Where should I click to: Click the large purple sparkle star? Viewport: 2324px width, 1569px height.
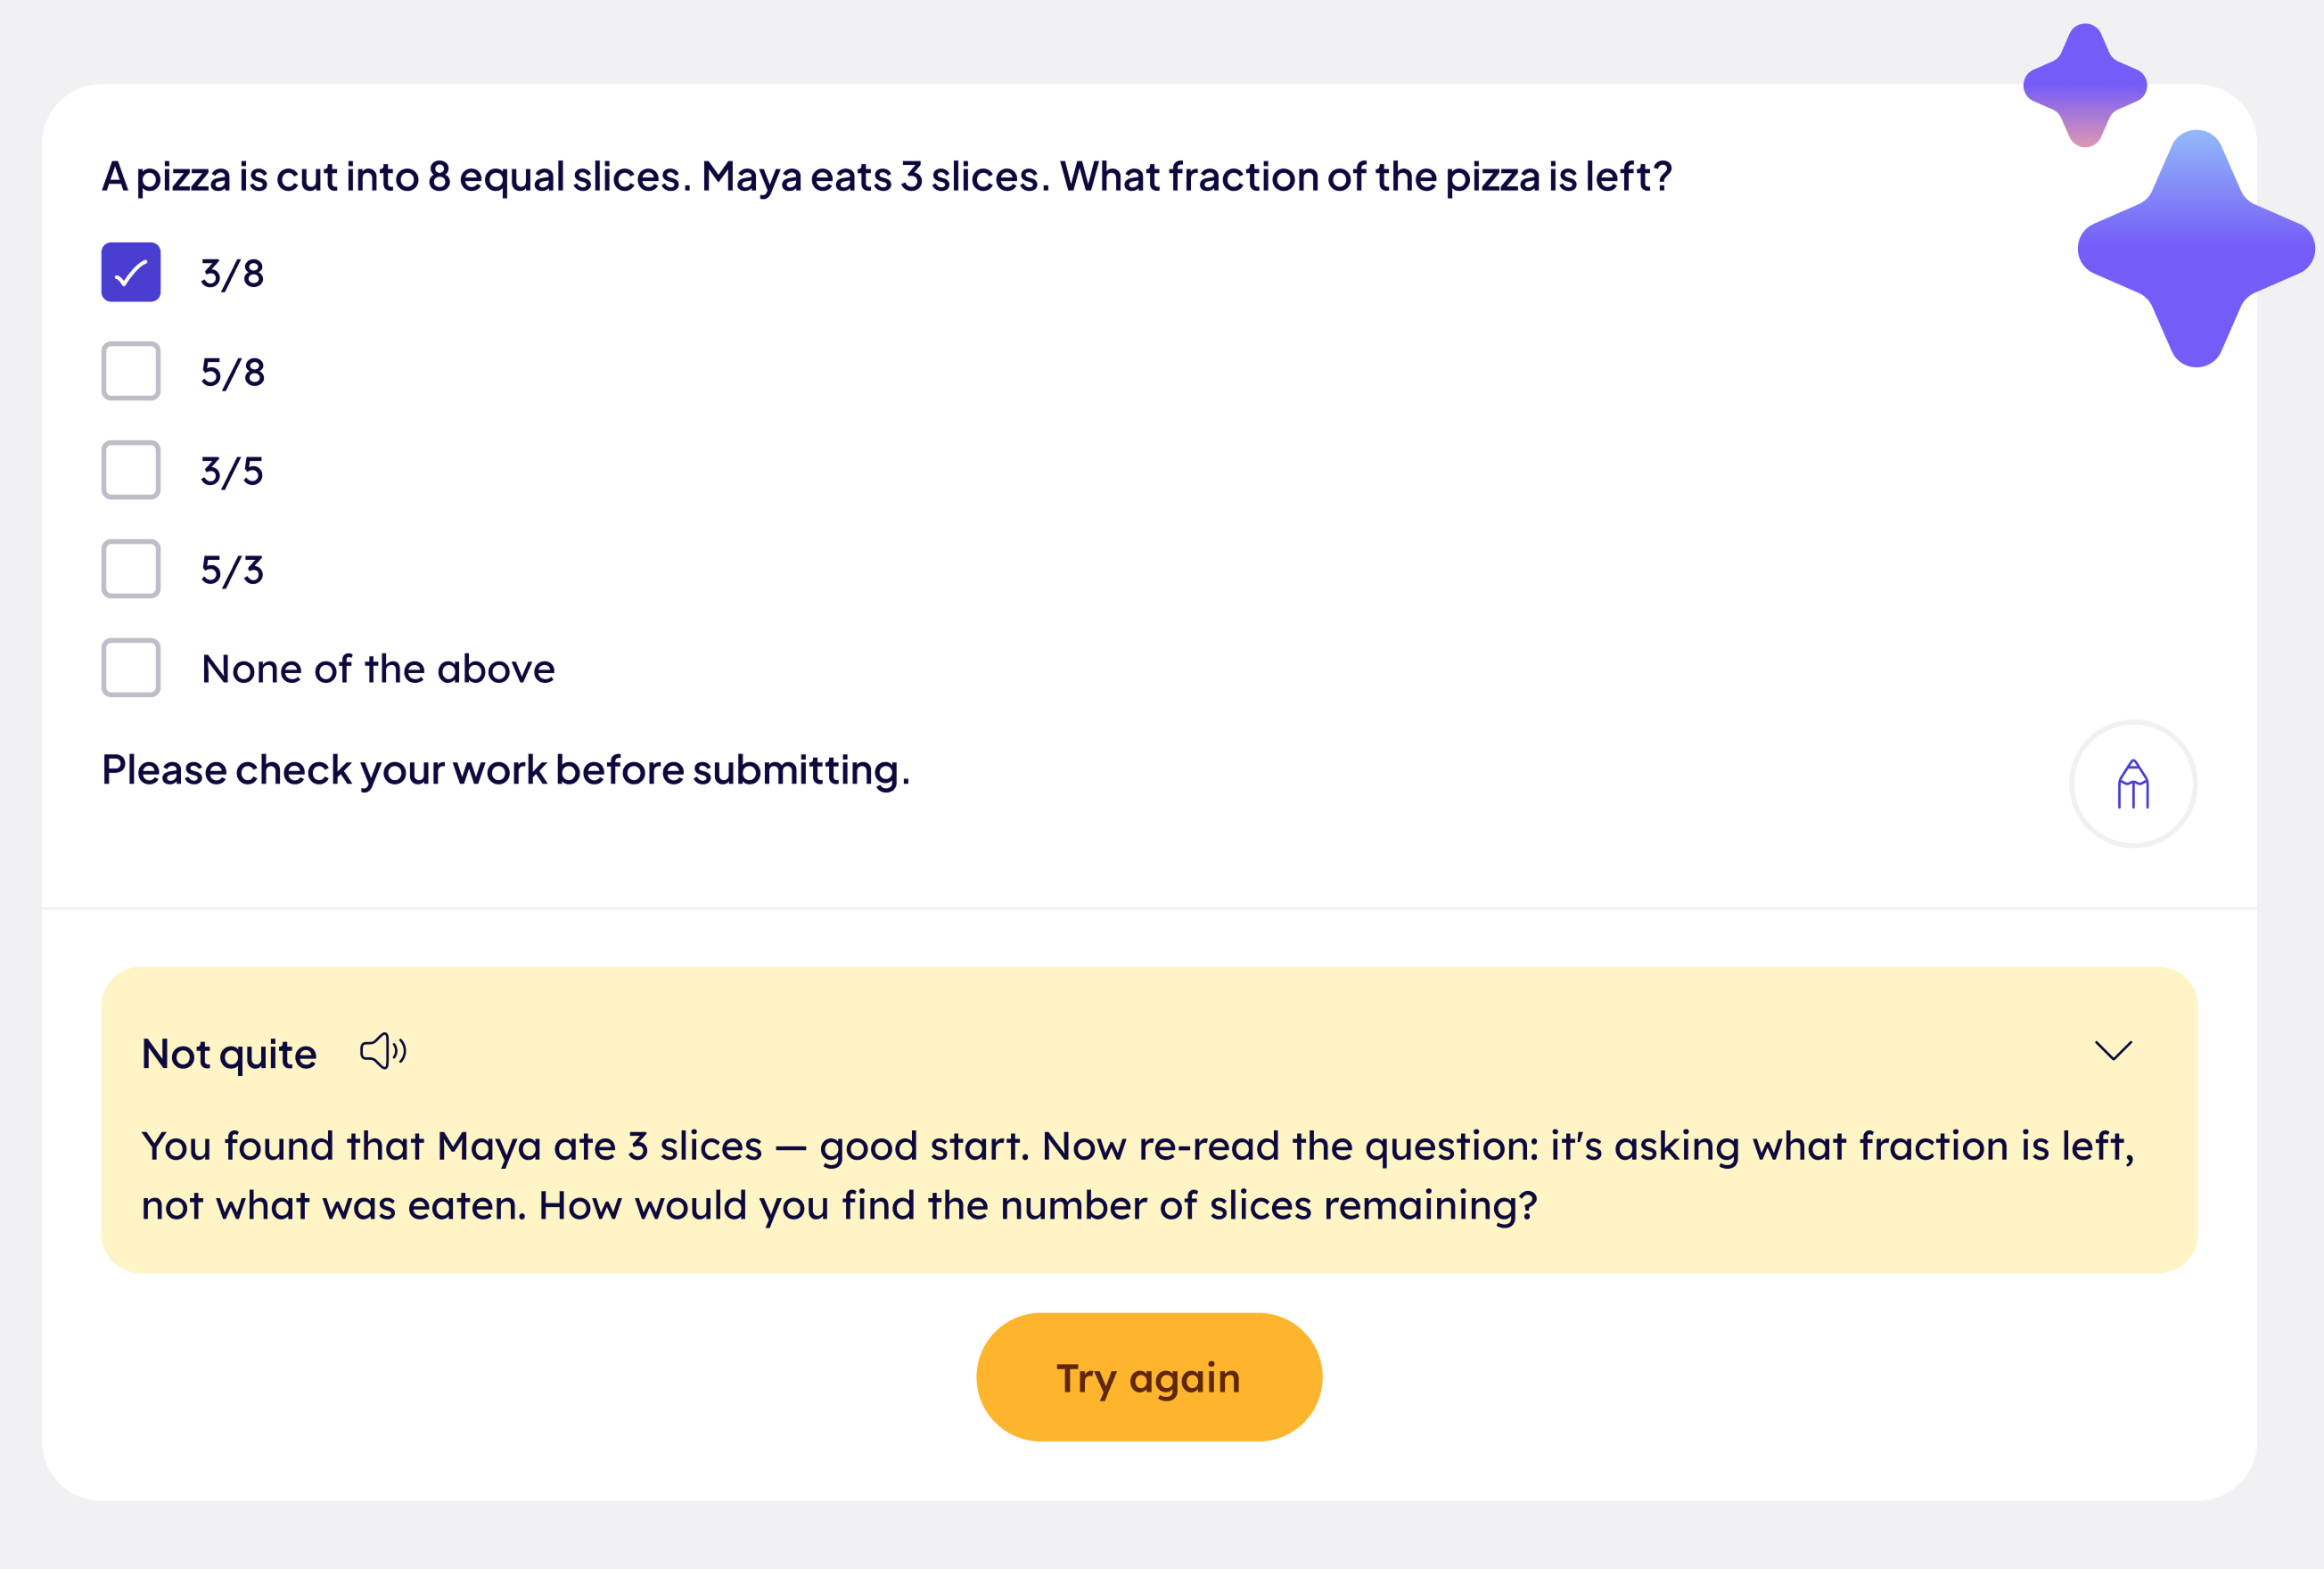pos(2196,249)
